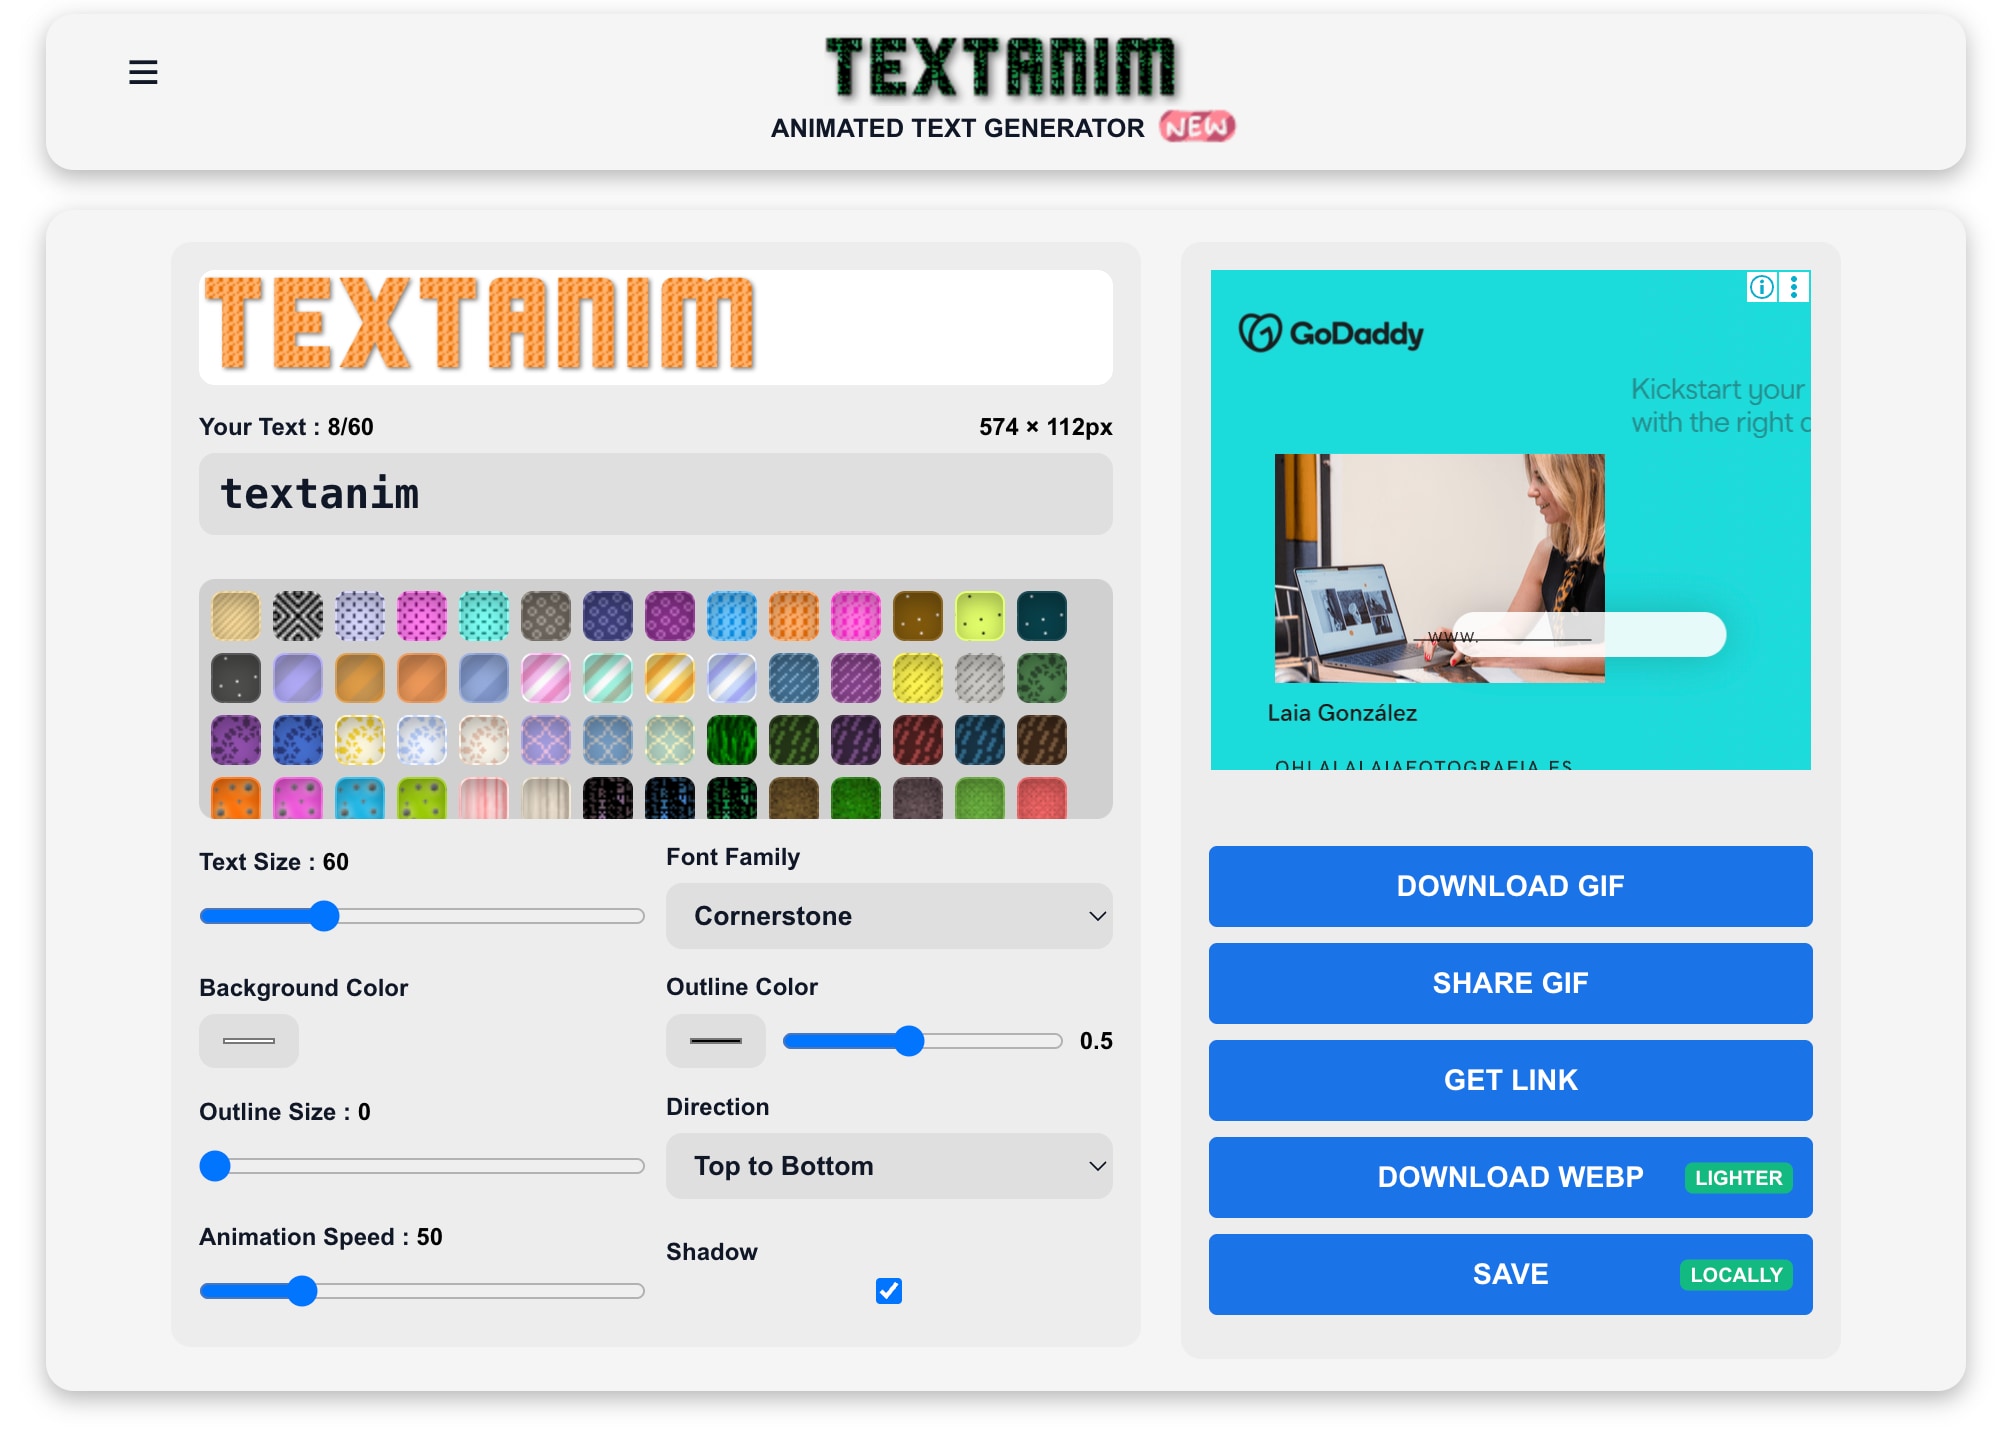The height and width of the screenshot is (1430, 2012).
Task: Click the DOWNLOAD GIF button
Action: click(x=1509, y=886)
